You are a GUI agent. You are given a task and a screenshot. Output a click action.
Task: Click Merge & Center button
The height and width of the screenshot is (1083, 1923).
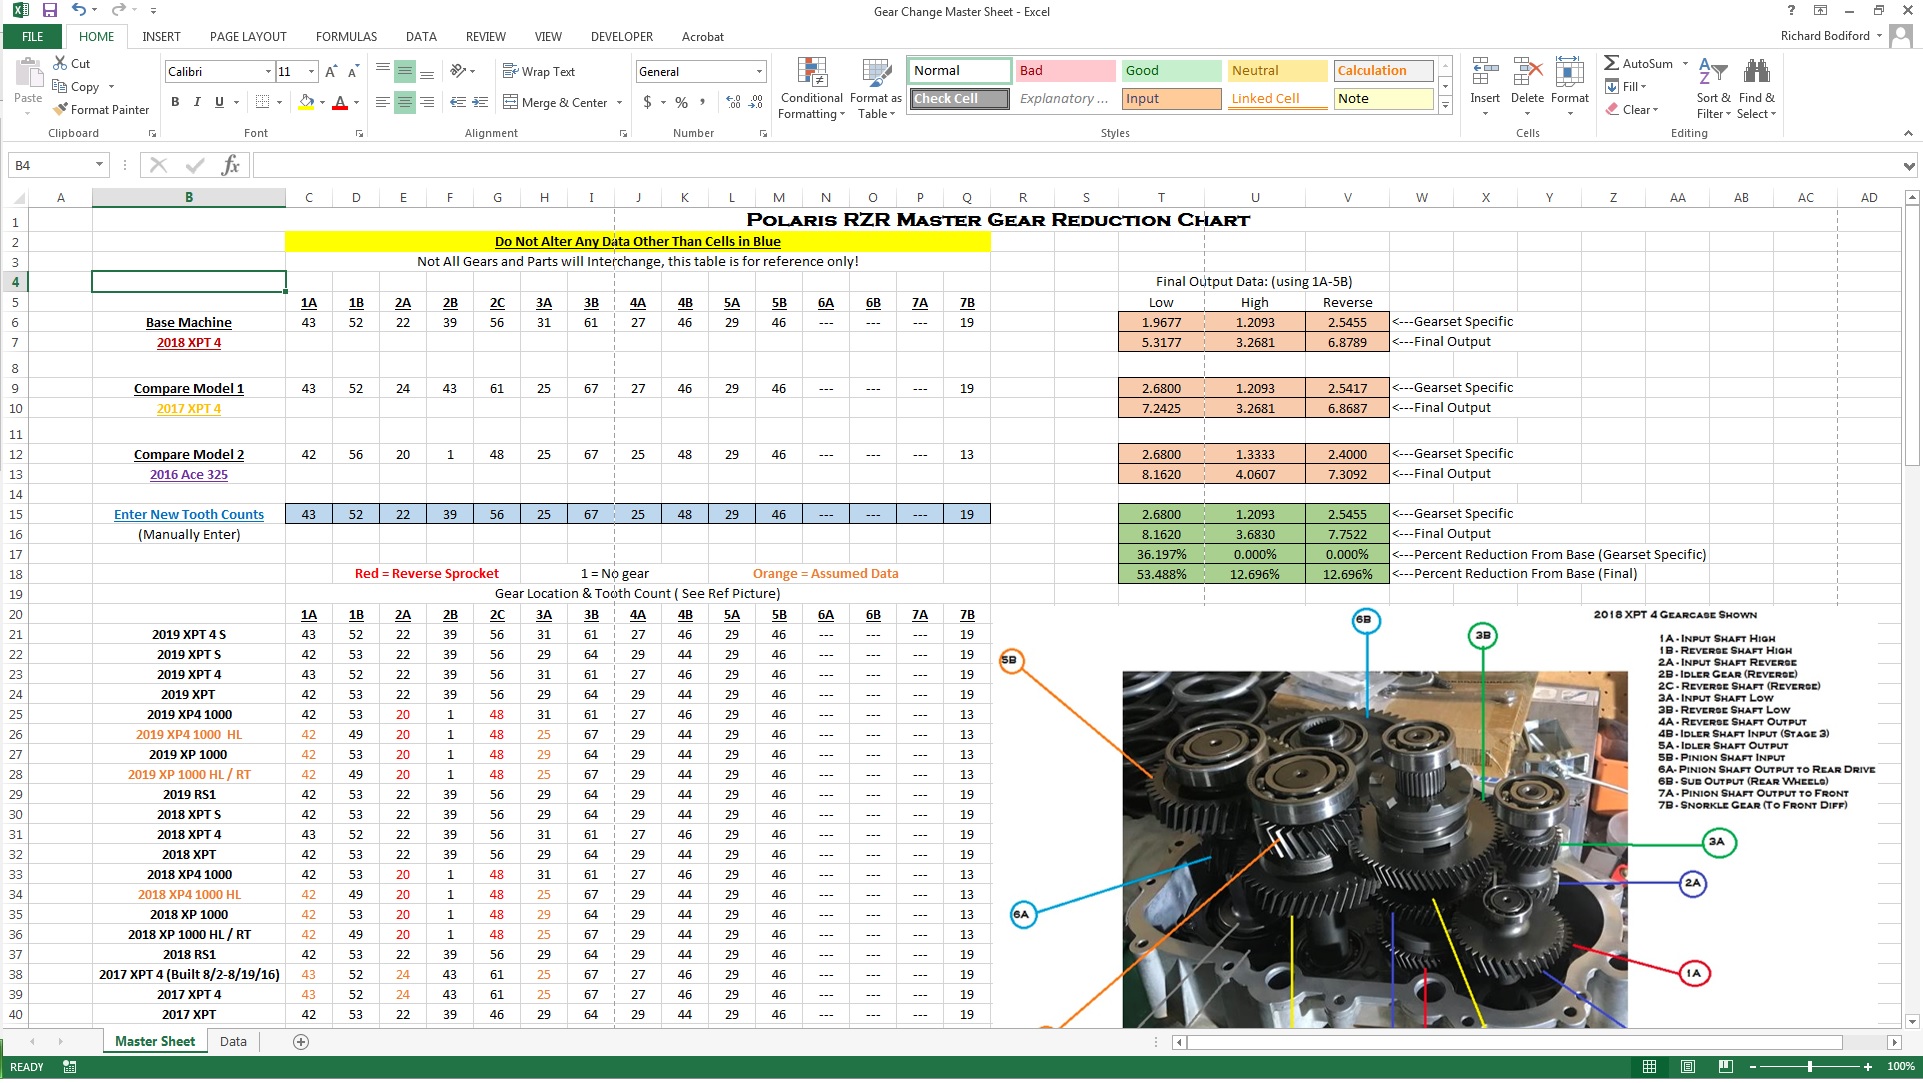coord(555,102)
